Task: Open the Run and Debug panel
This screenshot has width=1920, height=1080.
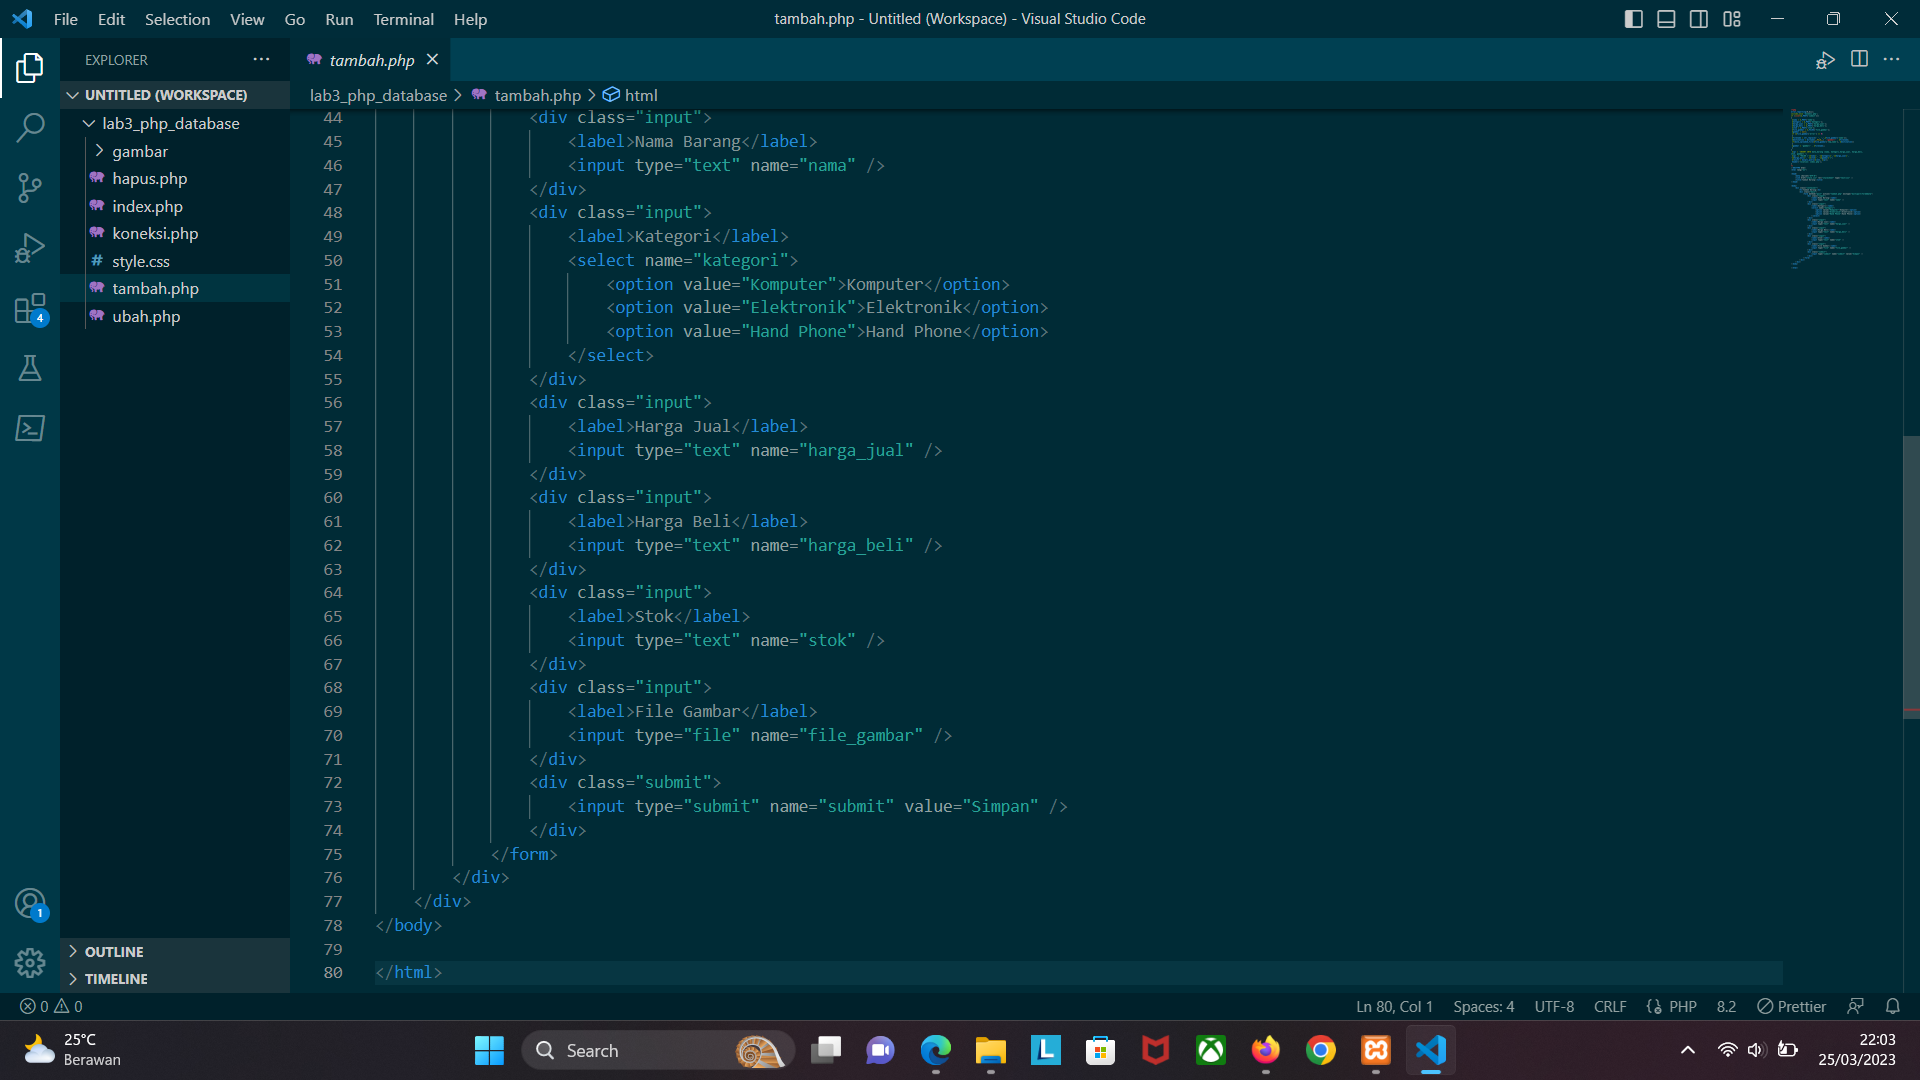Action: [x=30, y=247]
